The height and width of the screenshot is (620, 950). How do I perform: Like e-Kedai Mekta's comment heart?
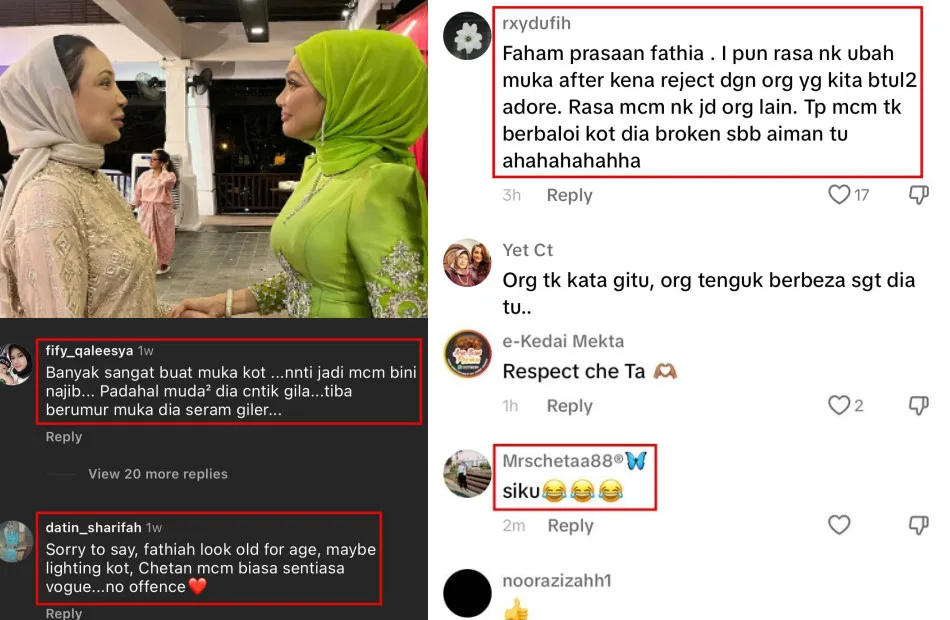pos(839,405)
